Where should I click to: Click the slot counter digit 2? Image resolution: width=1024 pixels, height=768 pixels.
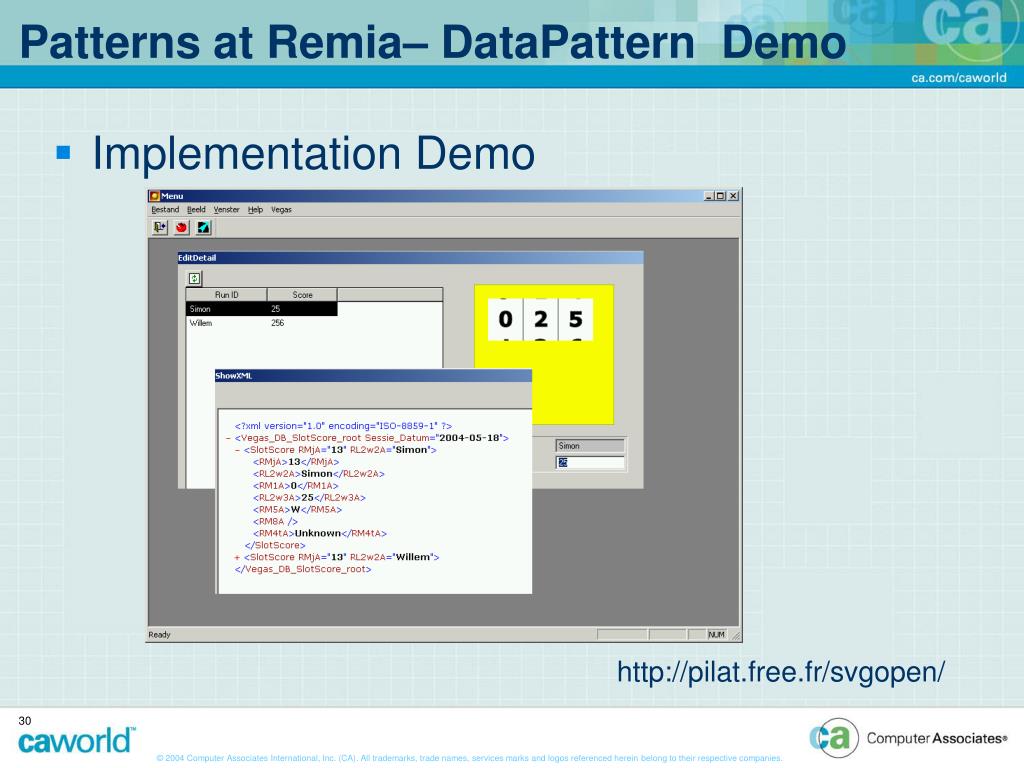point(541,319)
